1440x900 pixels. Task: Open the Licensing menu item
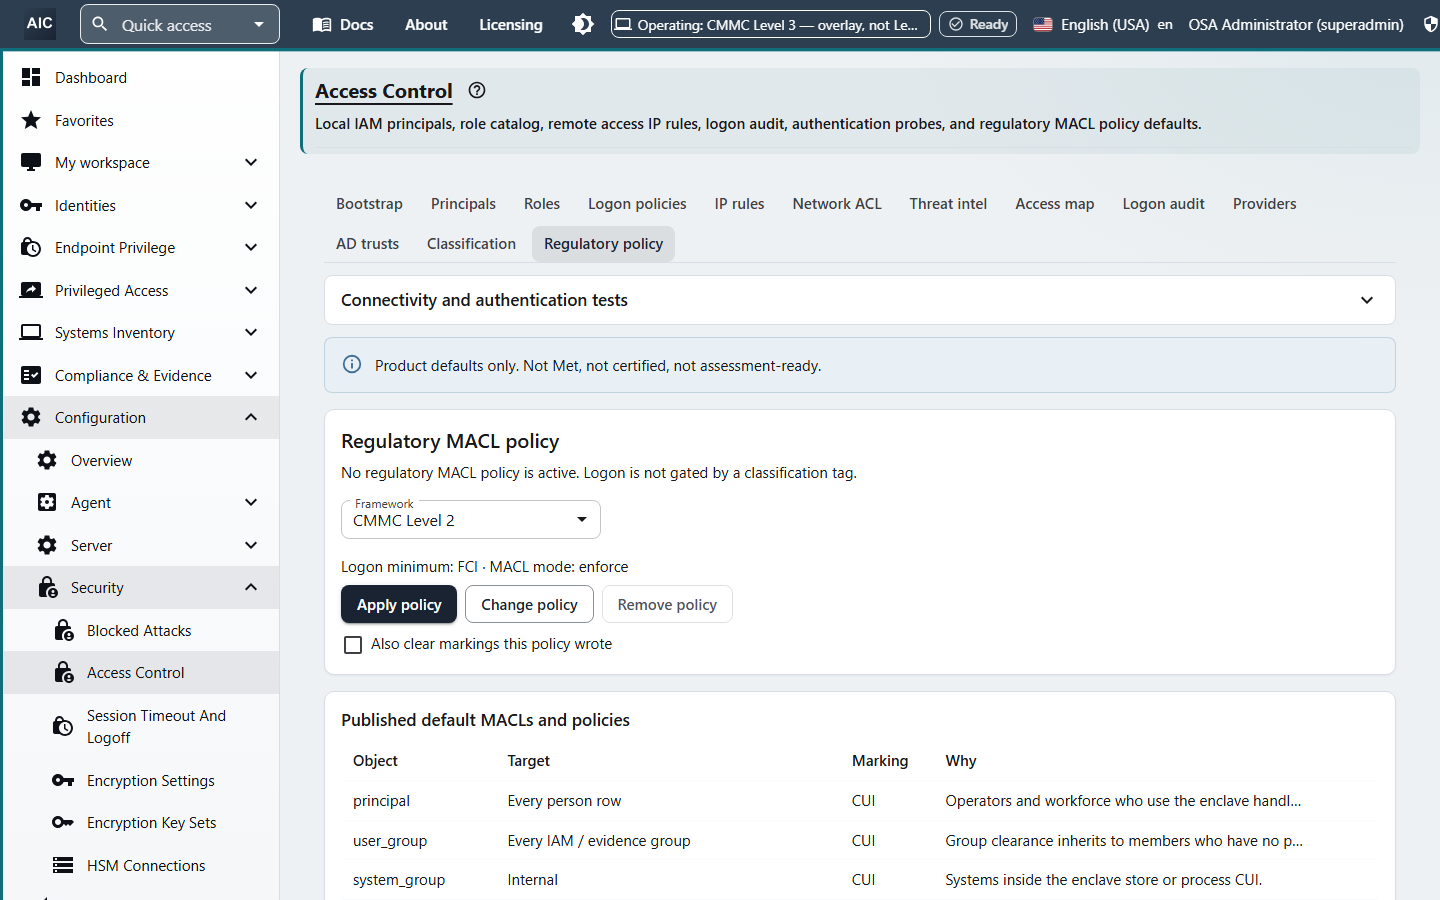[x=511, y=24]
